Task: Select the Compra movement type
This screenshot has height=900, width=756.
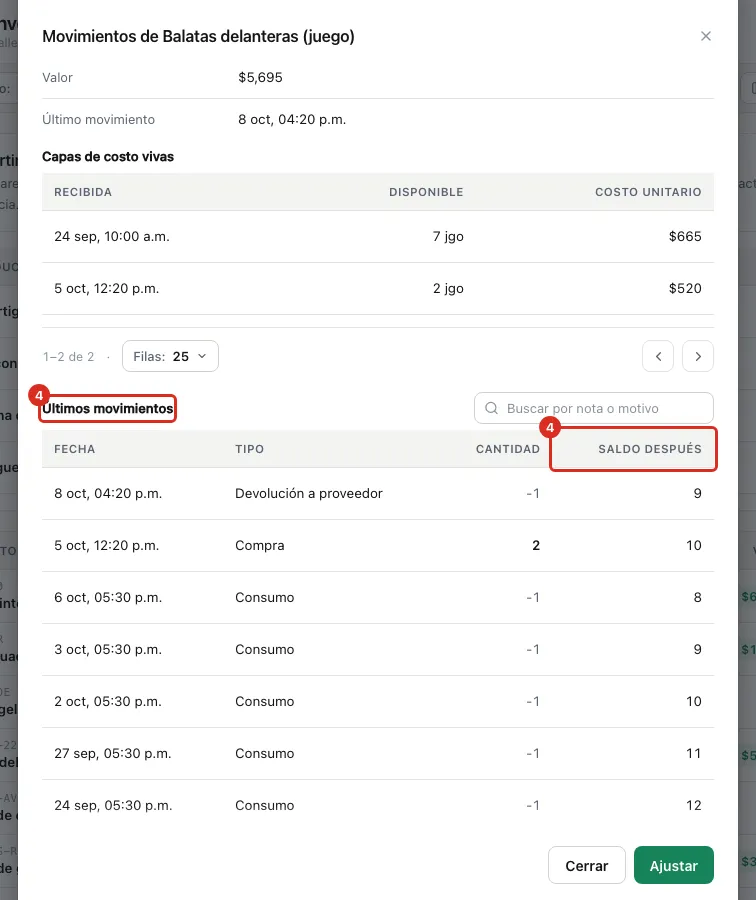Action: 259,545
